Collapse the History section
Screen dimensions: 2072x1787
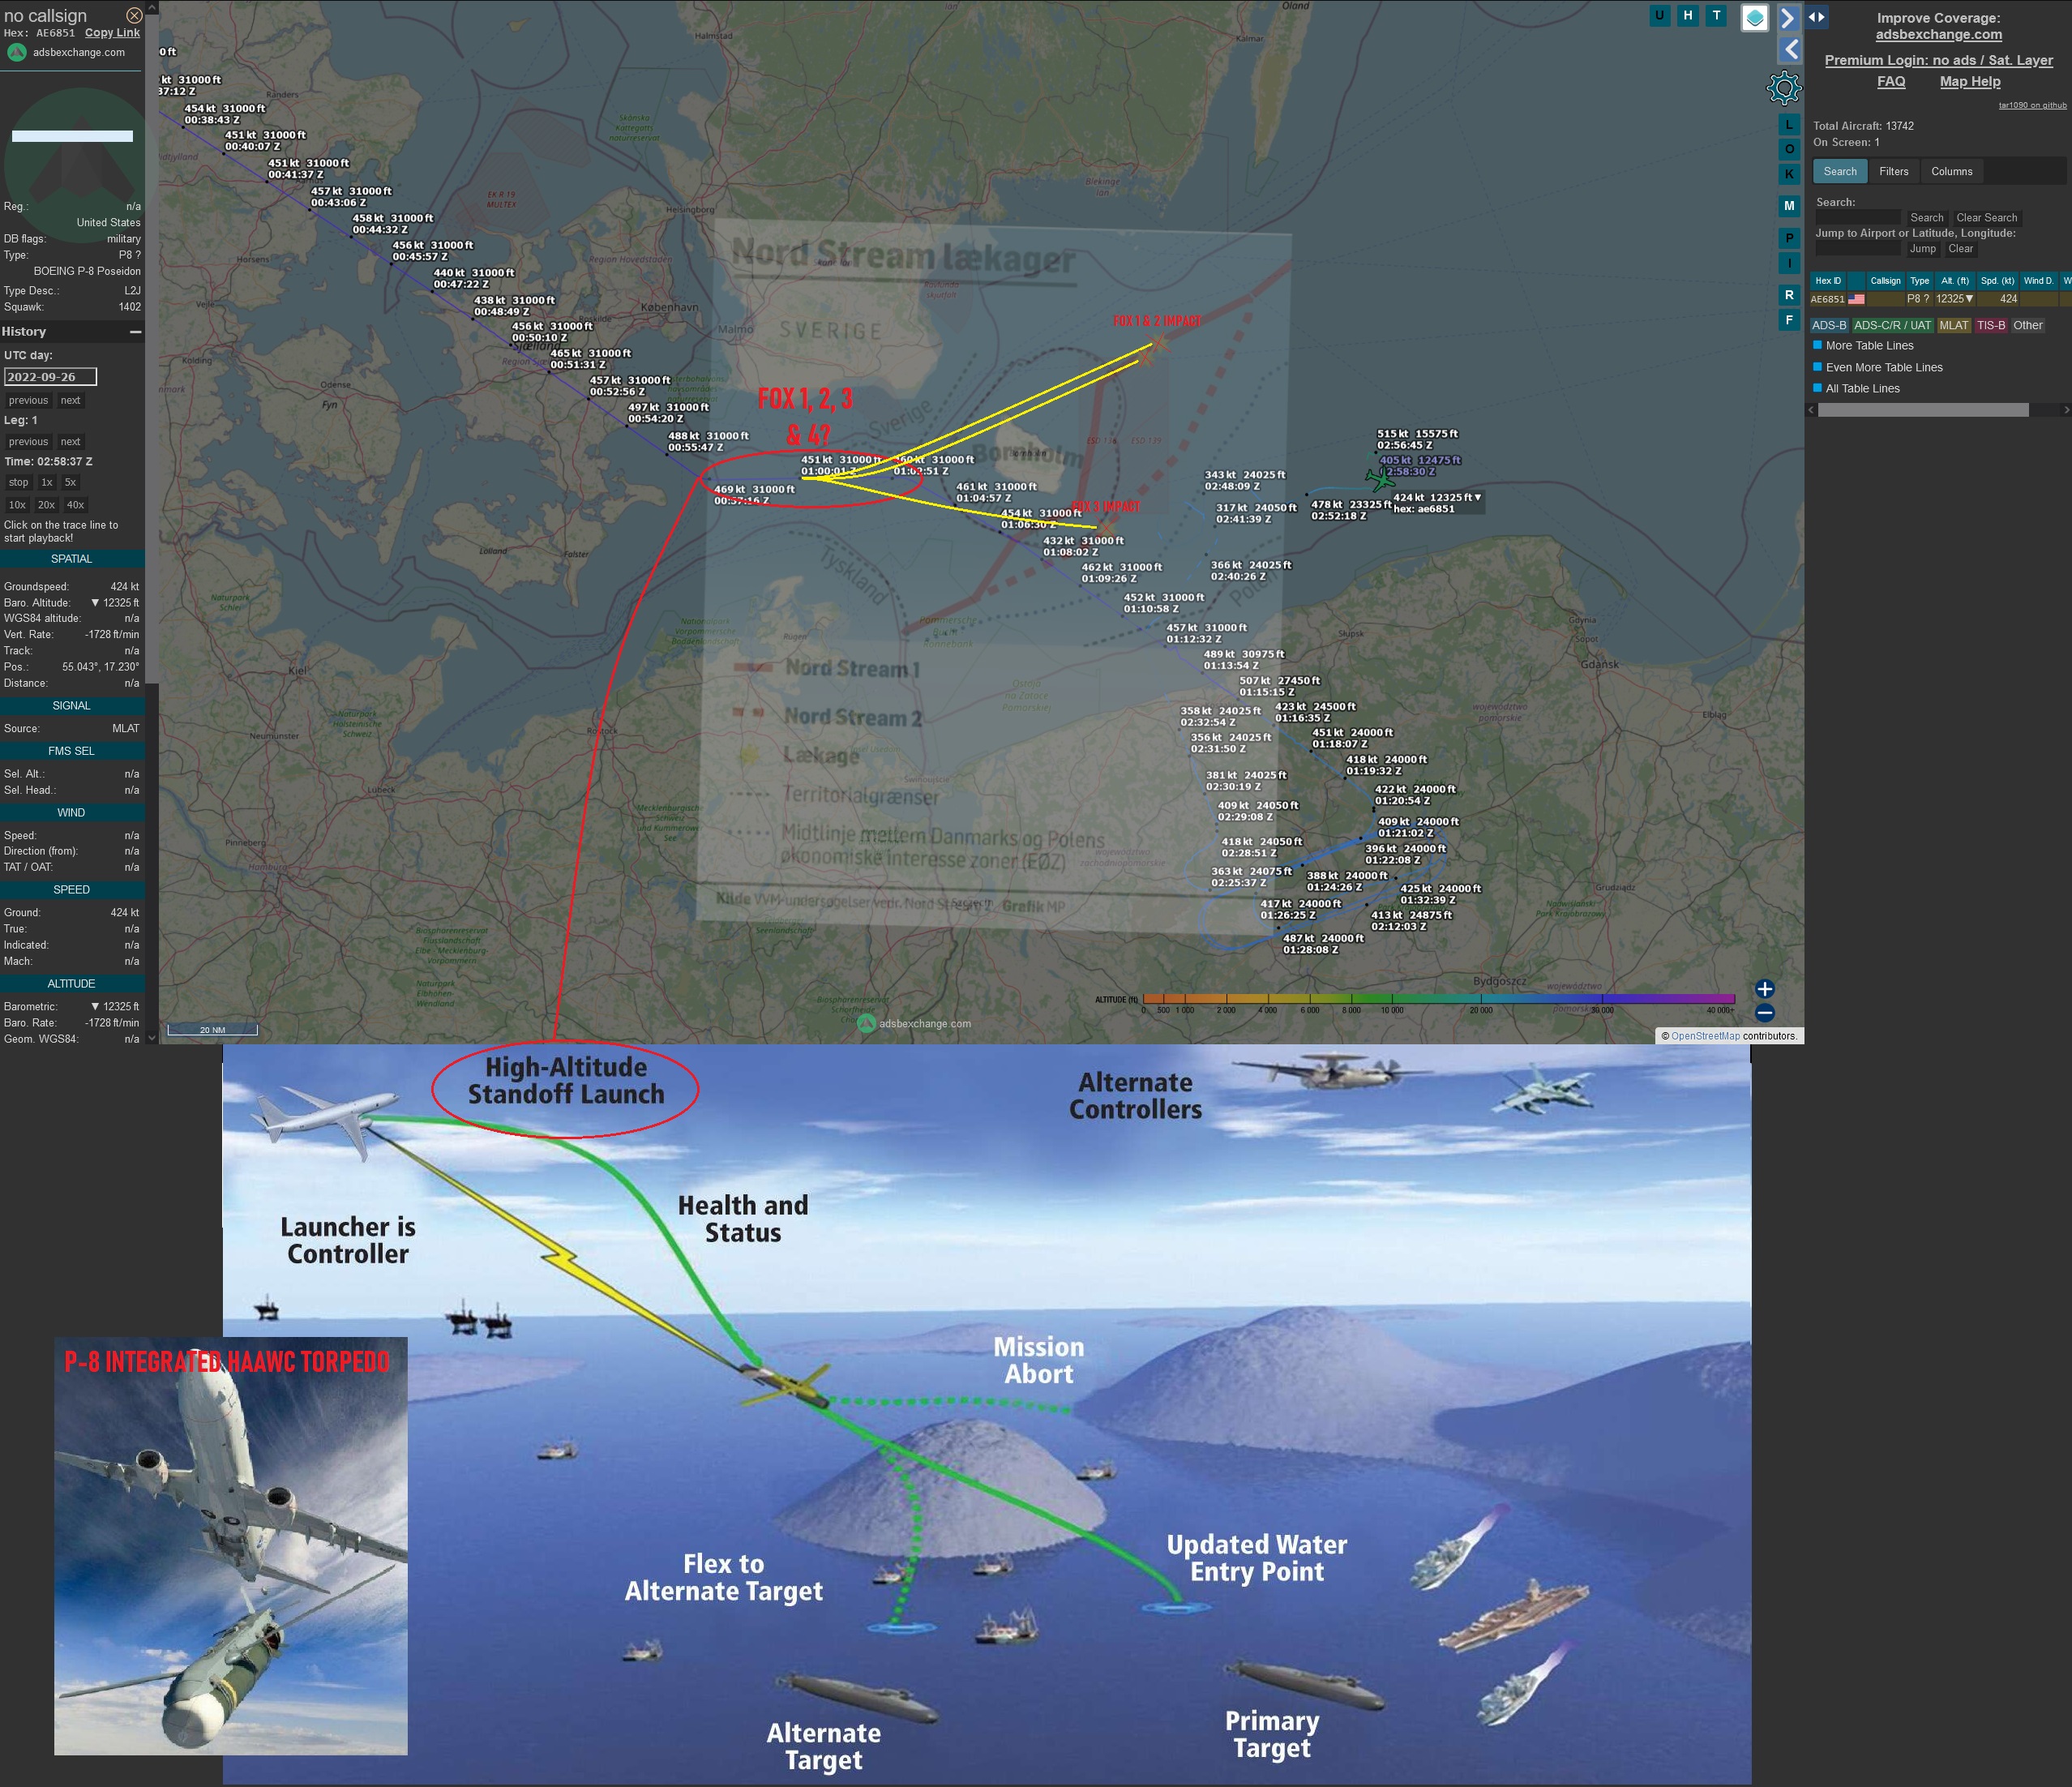(x=135, y=331)
